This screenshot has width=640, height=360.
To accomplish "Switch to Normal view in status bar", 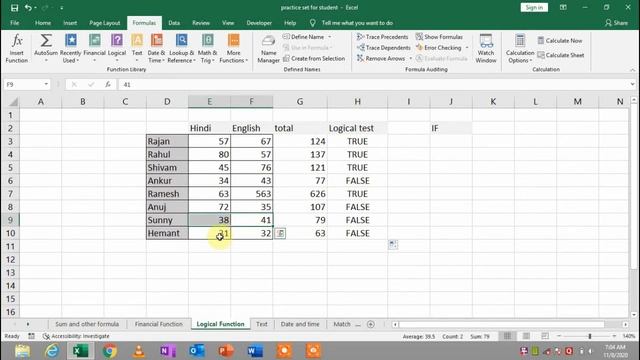I will click(x=507, y=336).
